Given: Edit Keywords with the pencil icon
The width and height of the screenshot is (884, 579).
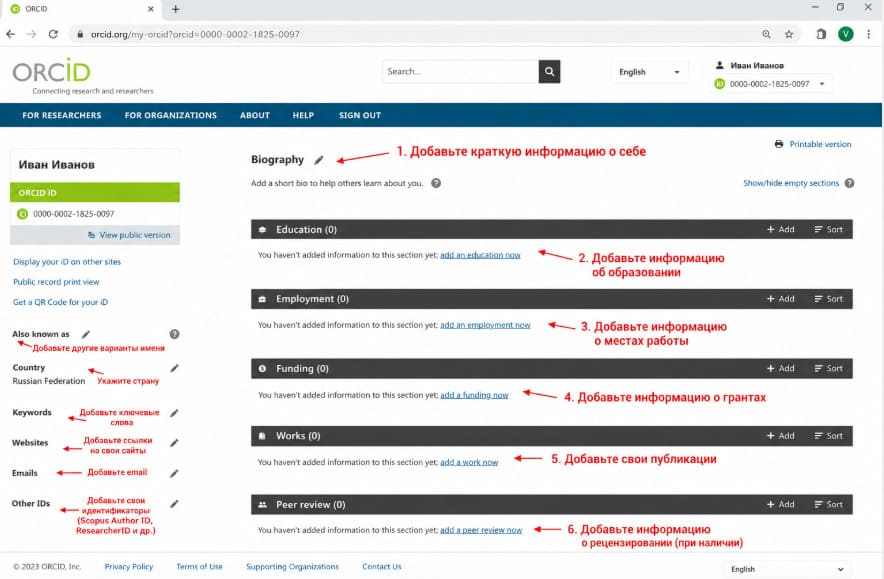Looking at the screenshot, I should coord(175,413).
